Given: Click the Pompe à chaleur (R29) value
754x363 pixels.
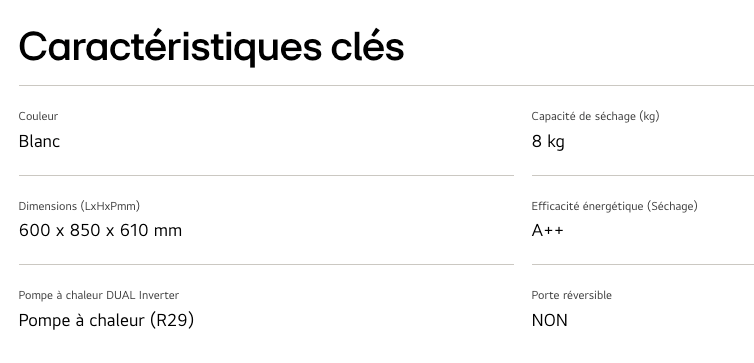Looking at the screenshot, I should point(106,320).
